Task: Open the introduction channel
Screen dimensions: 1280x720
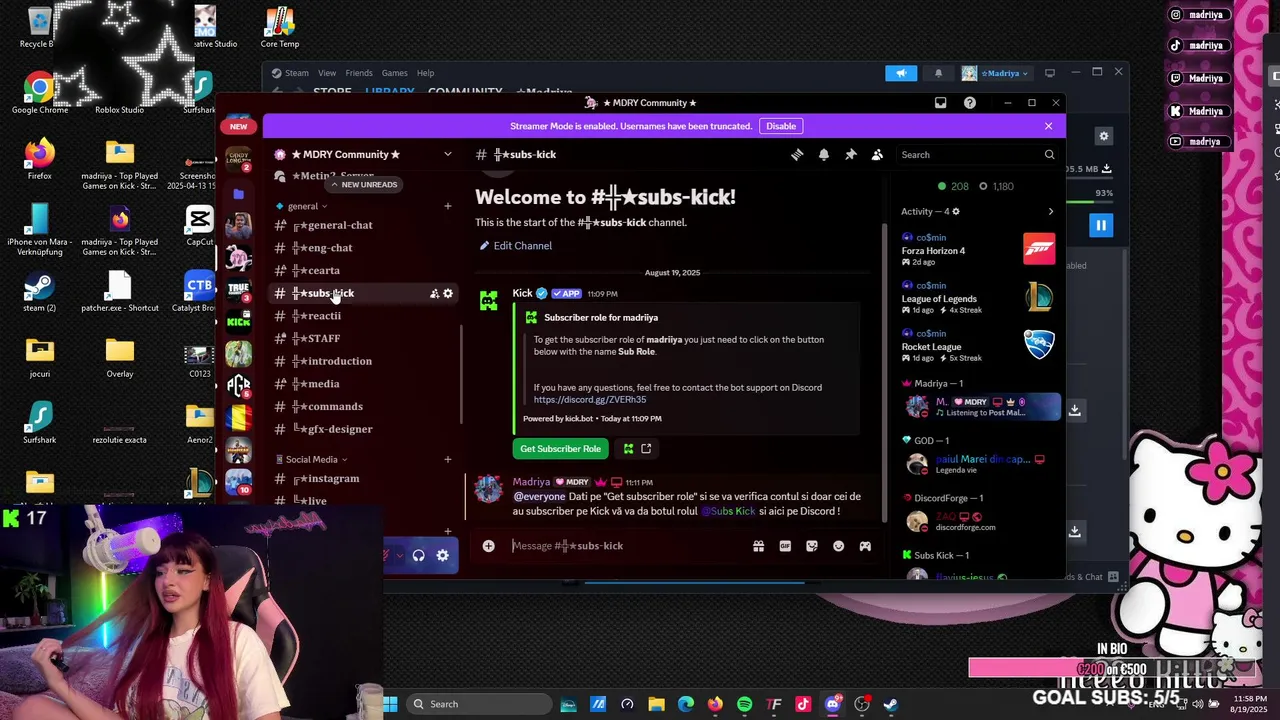Action: pyautogui.click(x=364, y=361)
